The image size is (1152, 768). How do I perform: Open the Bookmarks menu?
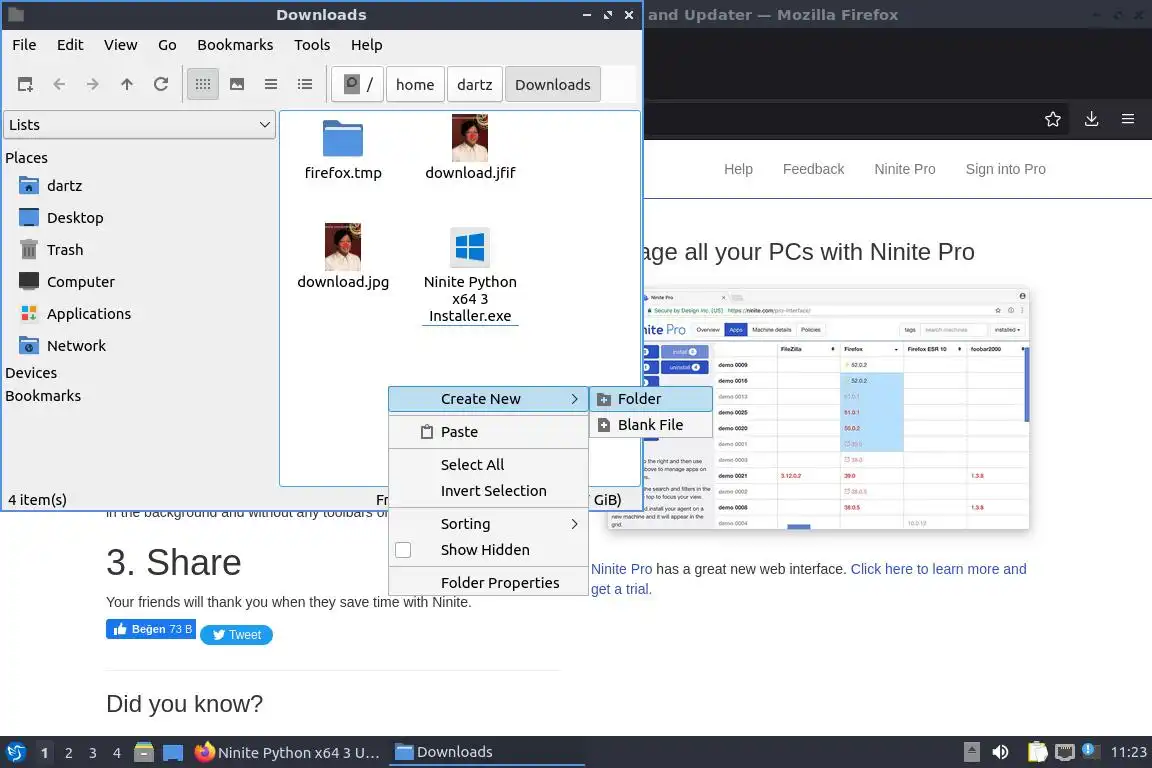tap(235, 45)
